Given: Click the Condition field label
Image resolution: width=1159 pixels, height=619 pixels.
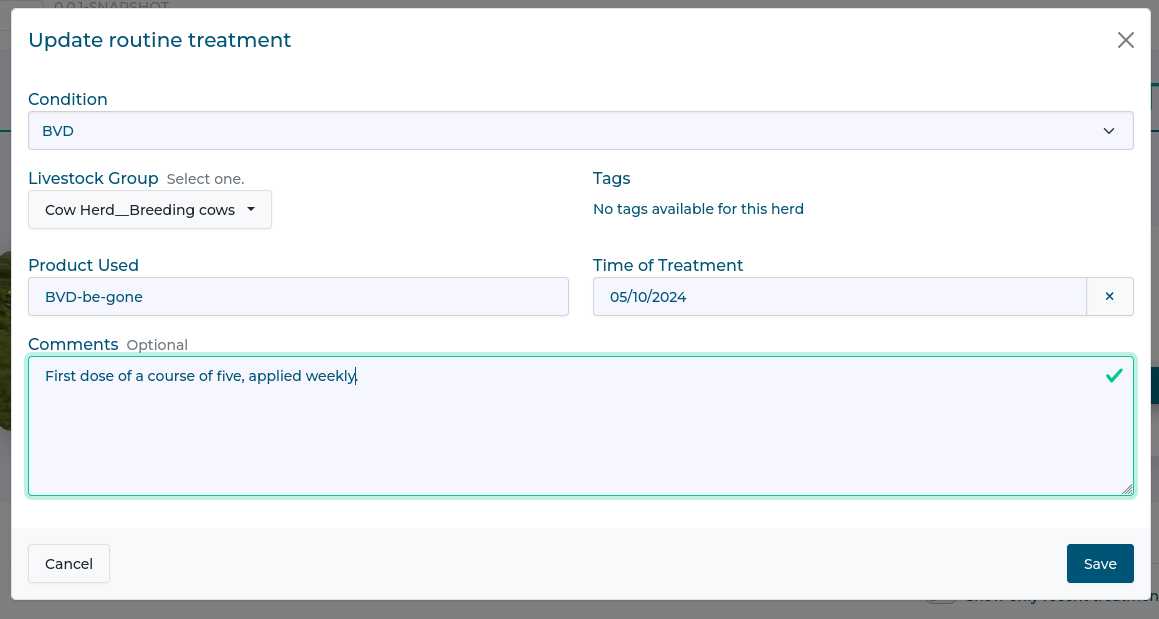Looking at the screenshot, I should click(68, 99).
